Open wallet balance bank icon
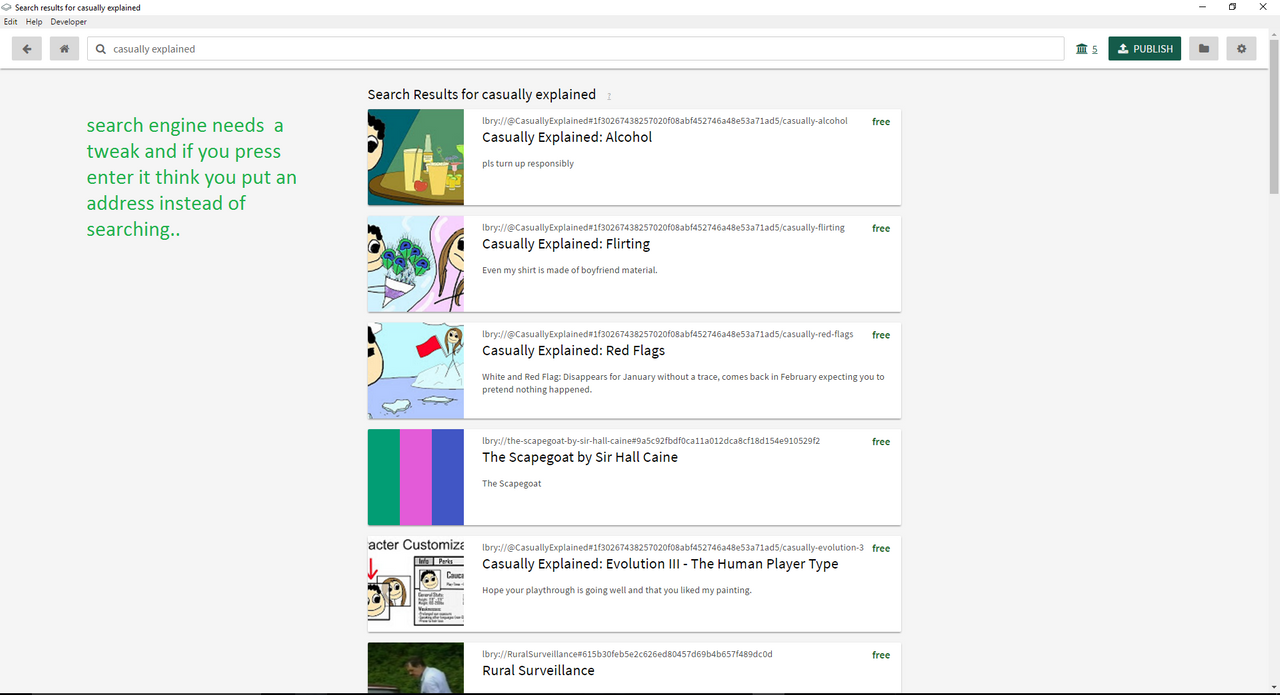Viewport: 1280px width, 695px height. click(1082, 49)
